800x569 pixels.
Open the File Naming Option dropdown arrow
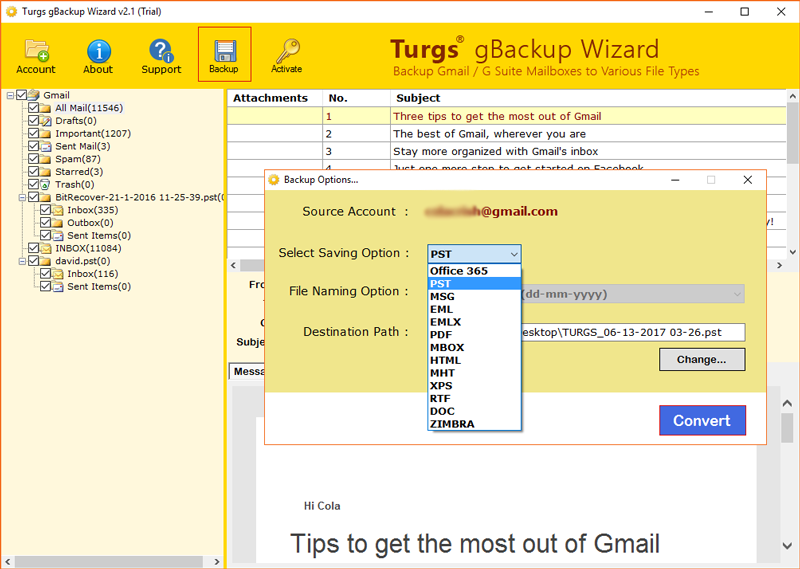tap(737, 294)
